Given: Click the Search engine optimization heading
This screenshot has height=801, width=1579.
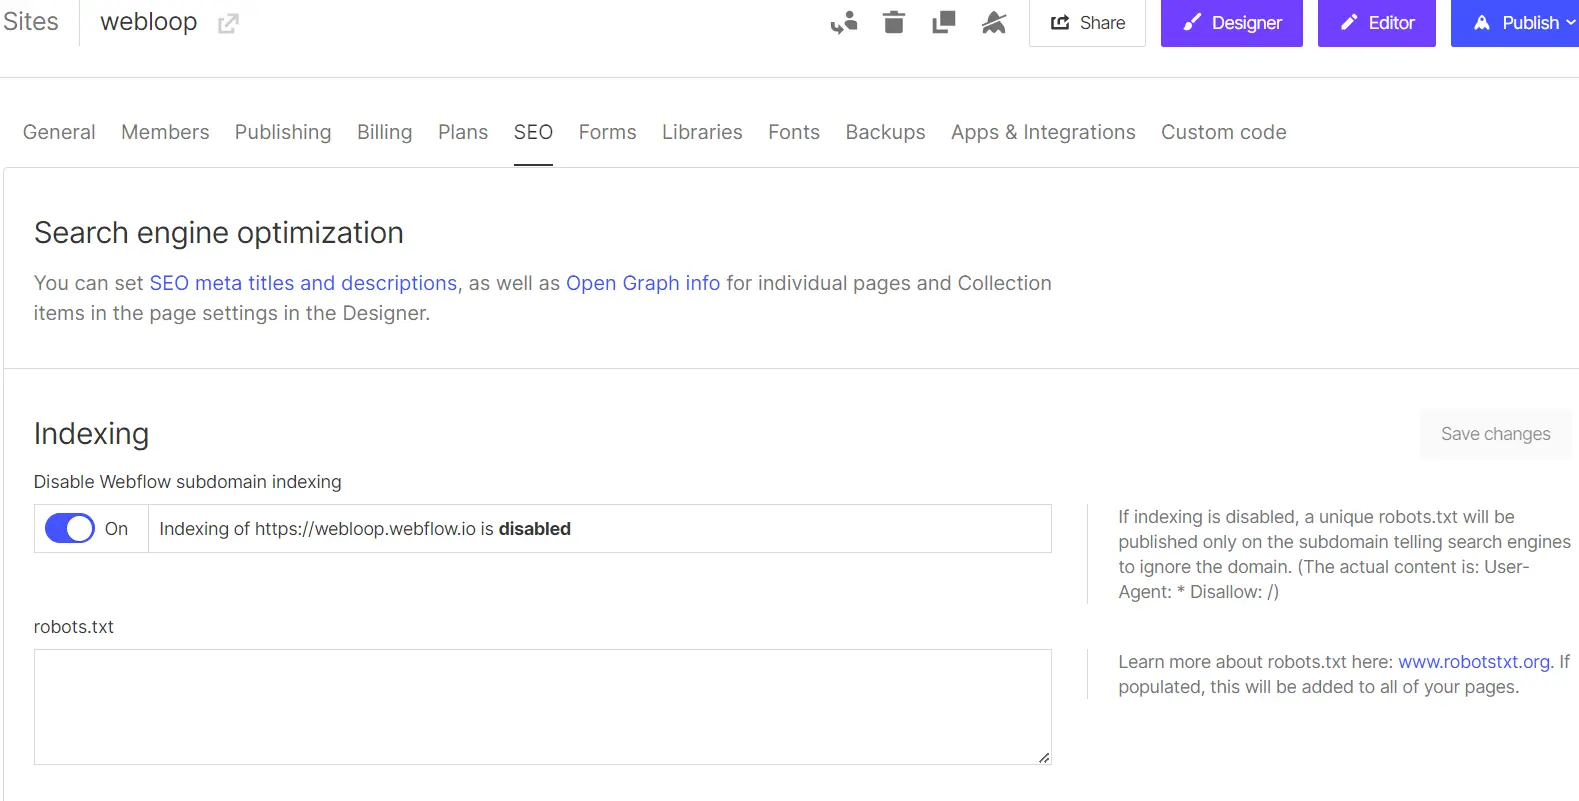Looking at the screenshot, I should 219,233.
